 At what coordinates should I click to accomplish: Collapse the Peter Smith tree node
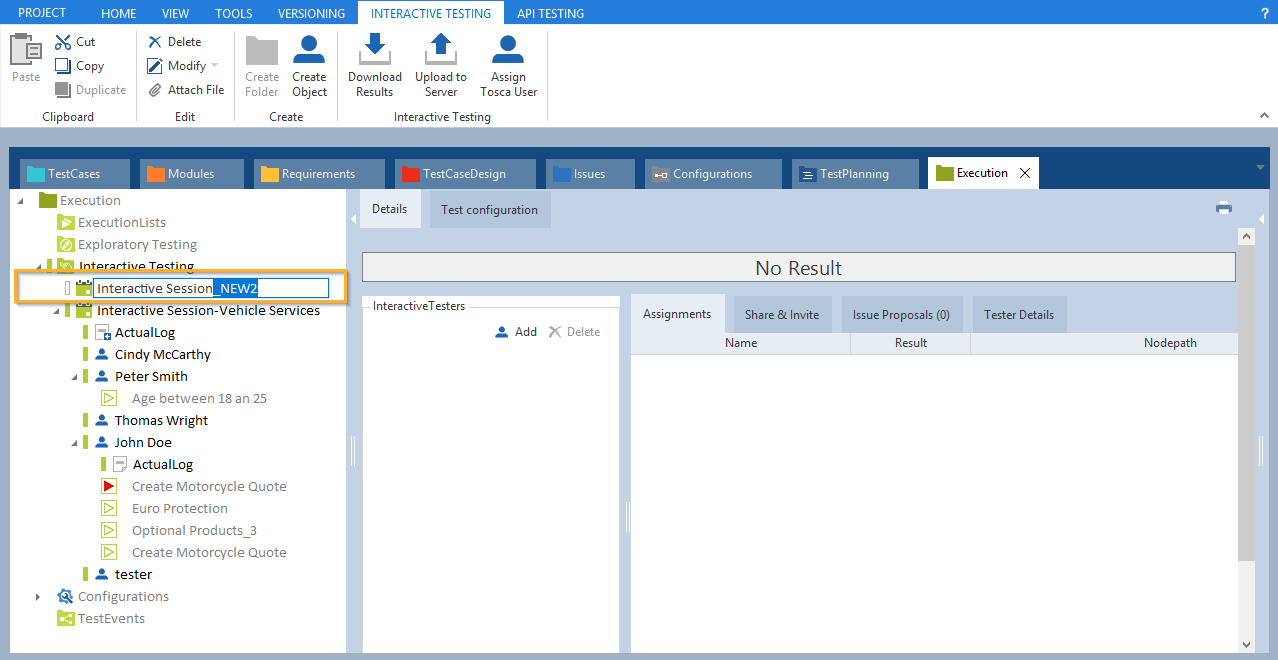74,377
